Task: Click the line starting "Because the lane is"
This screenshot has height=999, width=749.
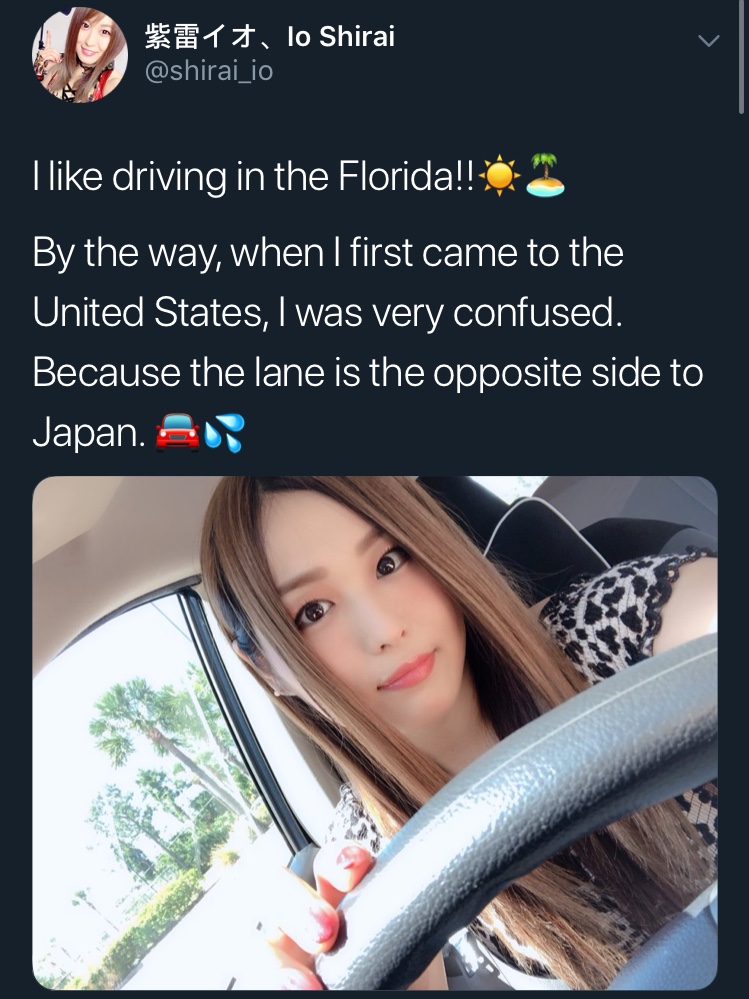Action: 368,372
